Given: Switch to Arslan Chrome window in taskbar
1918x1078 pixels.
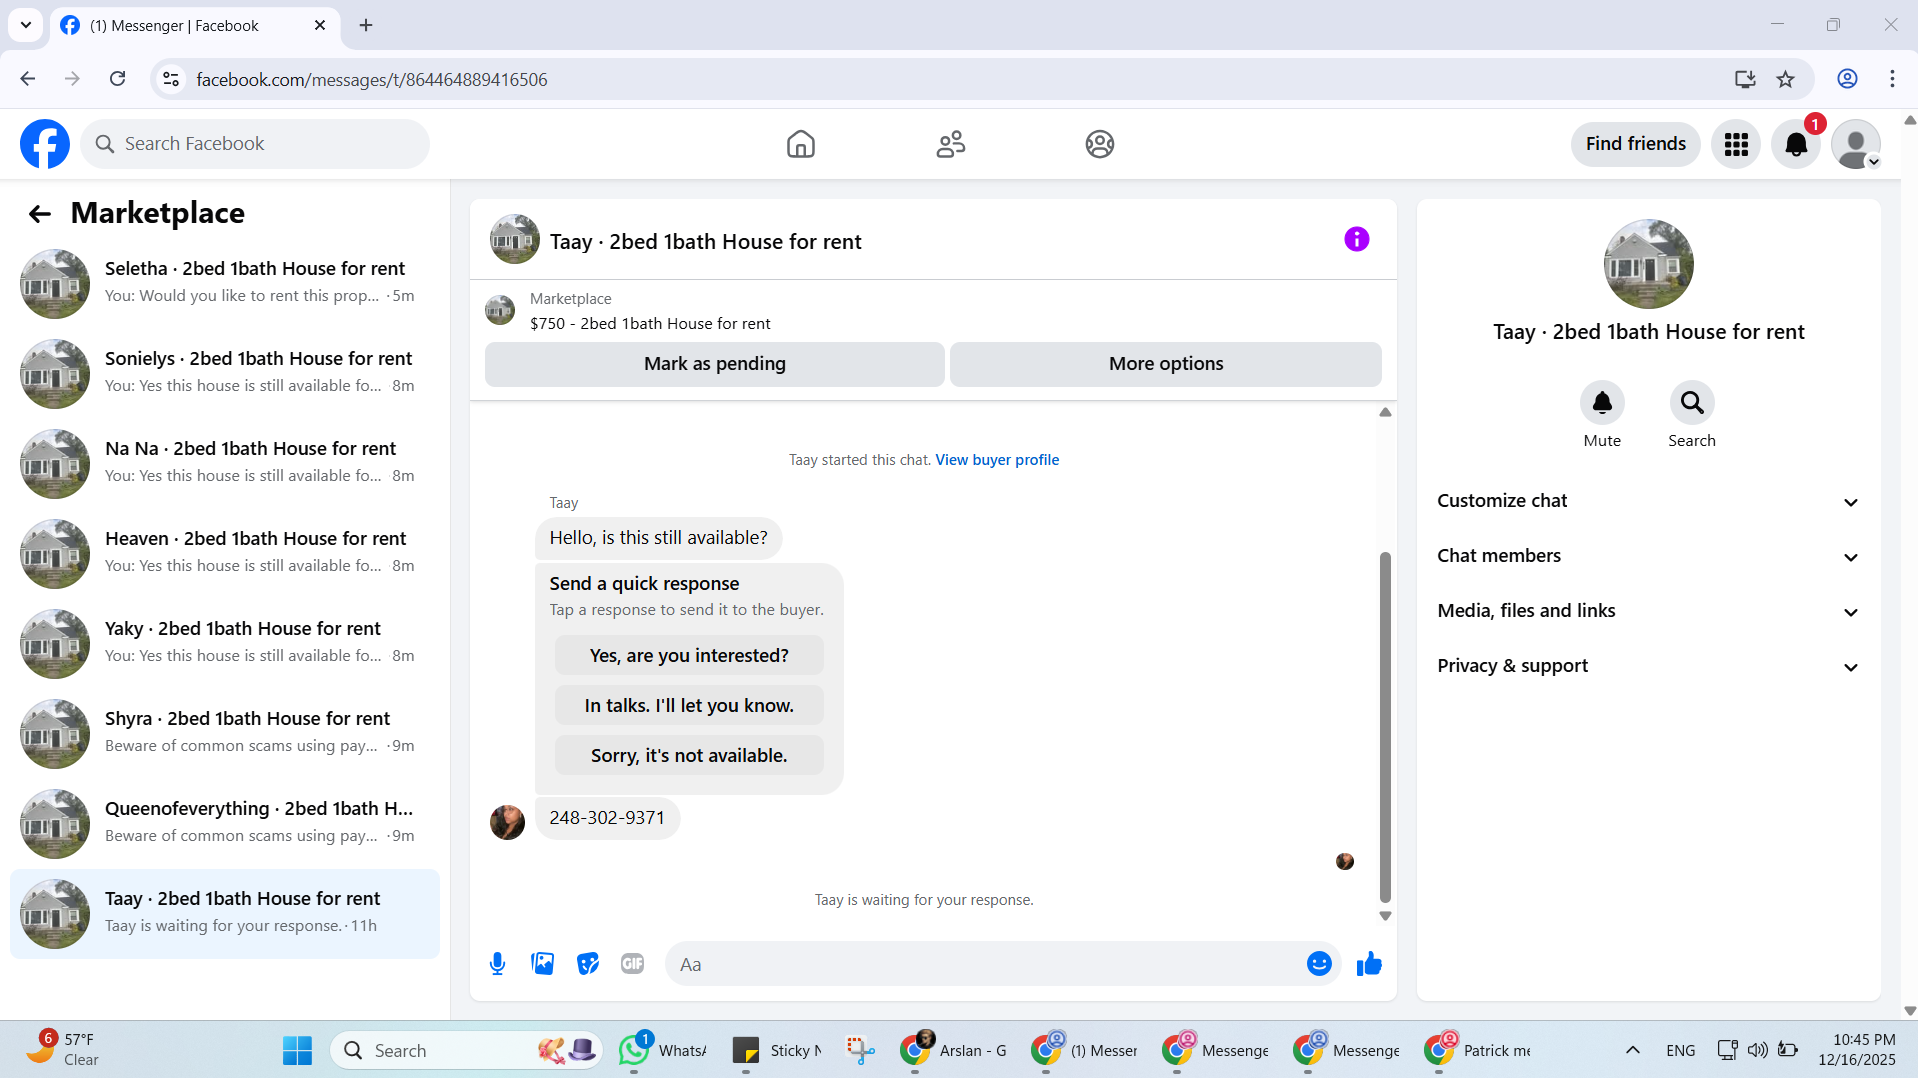Looking at the screenshot, I should 954,1050.
